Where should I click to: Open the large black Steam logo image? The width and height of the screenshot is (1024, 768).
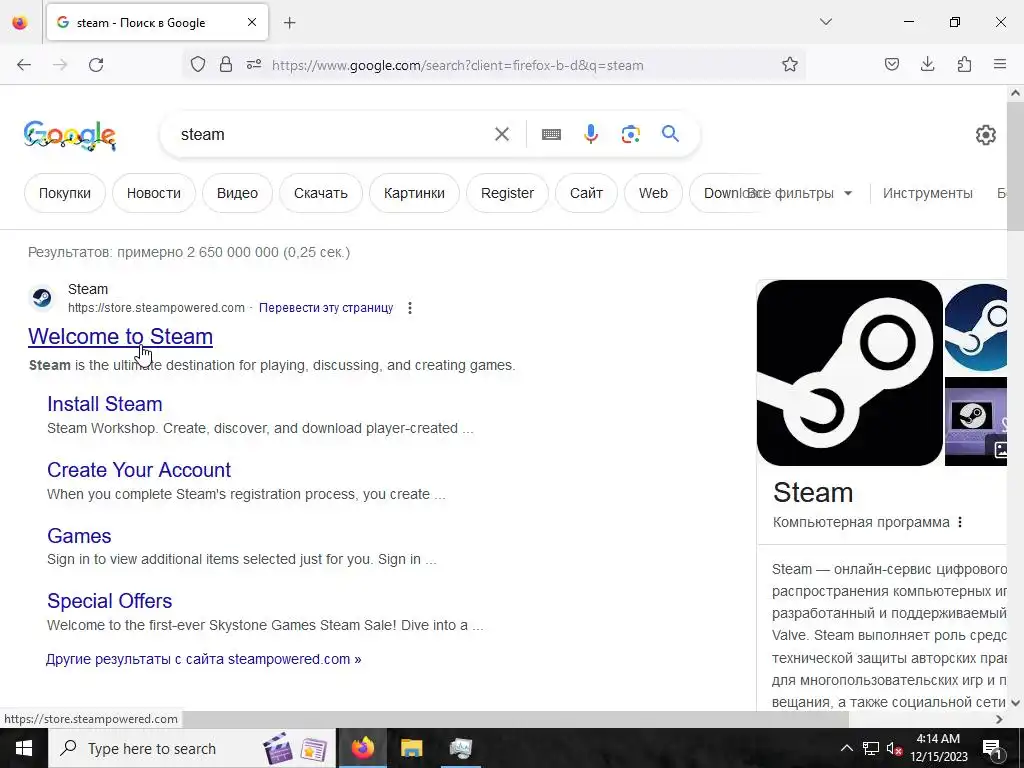pos(850,373)
